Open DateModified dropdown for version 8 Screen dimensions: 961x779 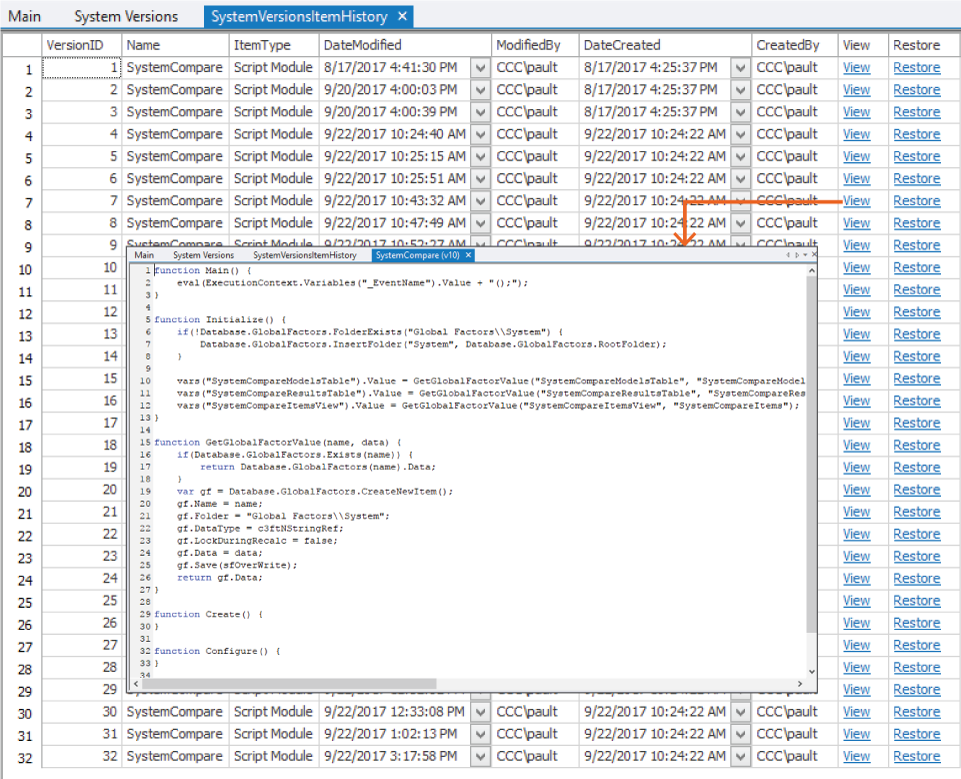(480, 223)
